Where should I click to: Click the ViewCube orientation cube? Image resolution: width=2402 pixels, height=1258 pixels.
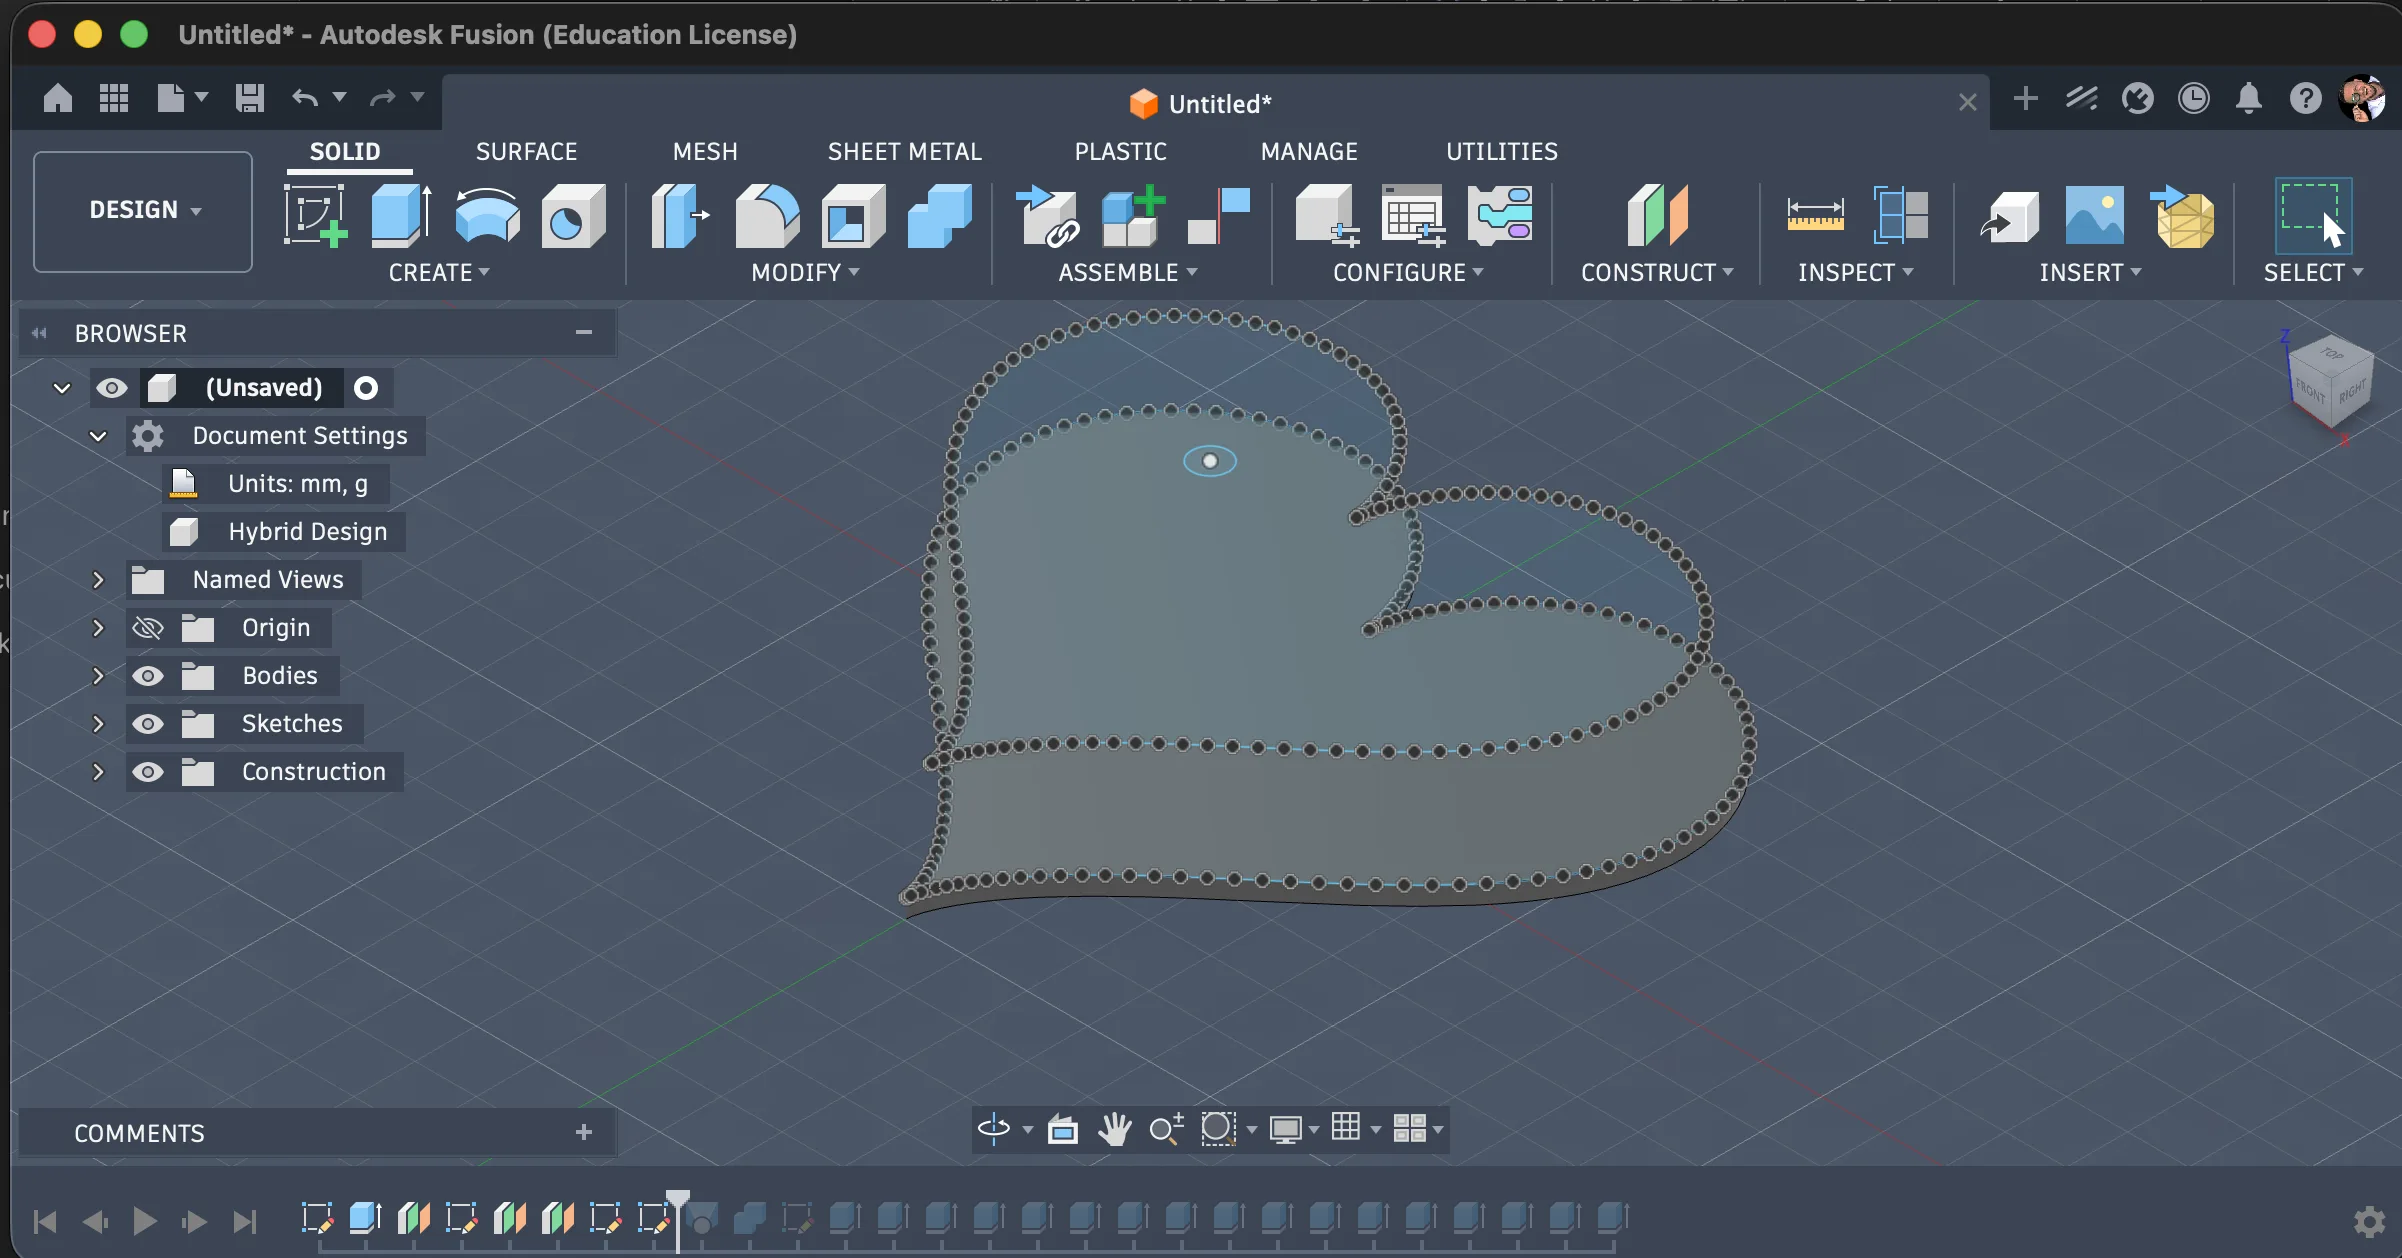pos(2330,384)
